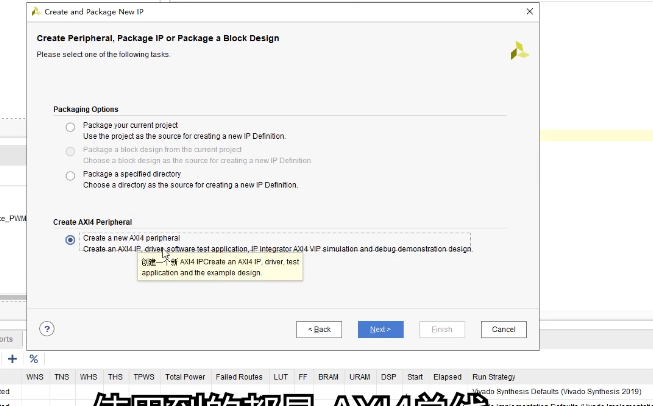
Task: Click the Failed Routes column header
Action: point(239,377)
